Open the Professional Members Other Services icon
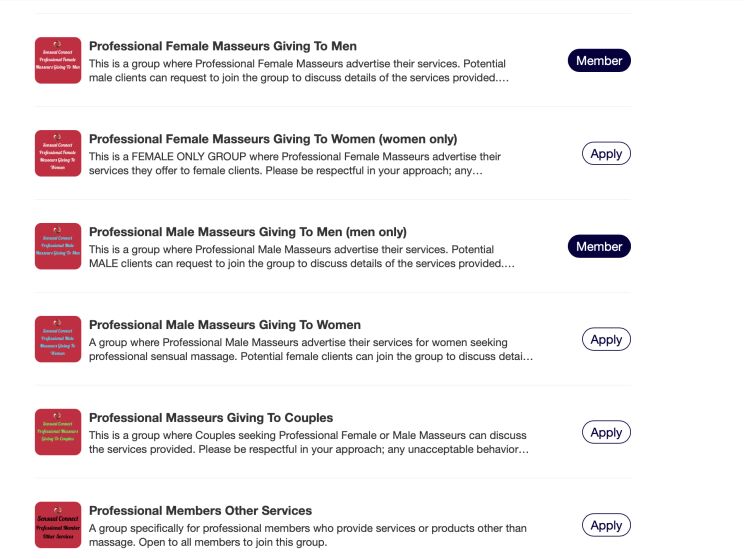The image size is (744, 559). tap(58, 525)
